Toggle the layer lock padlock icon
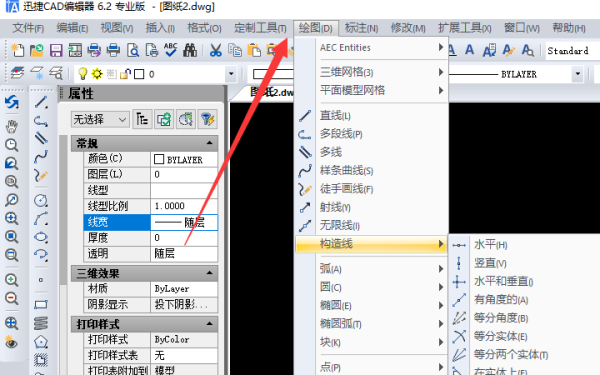Viewport: 600px width, 375px height. [x=125, y=73]
